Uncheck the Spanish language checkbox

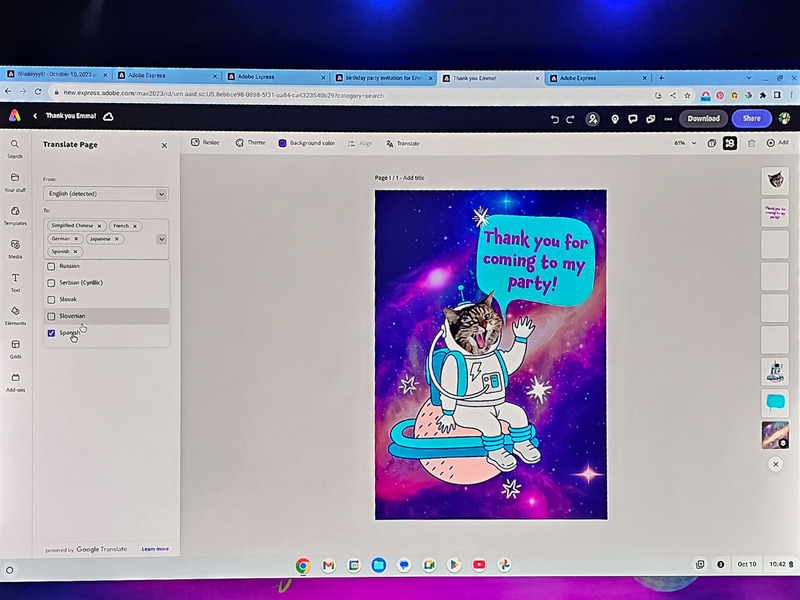pos(51,332)
